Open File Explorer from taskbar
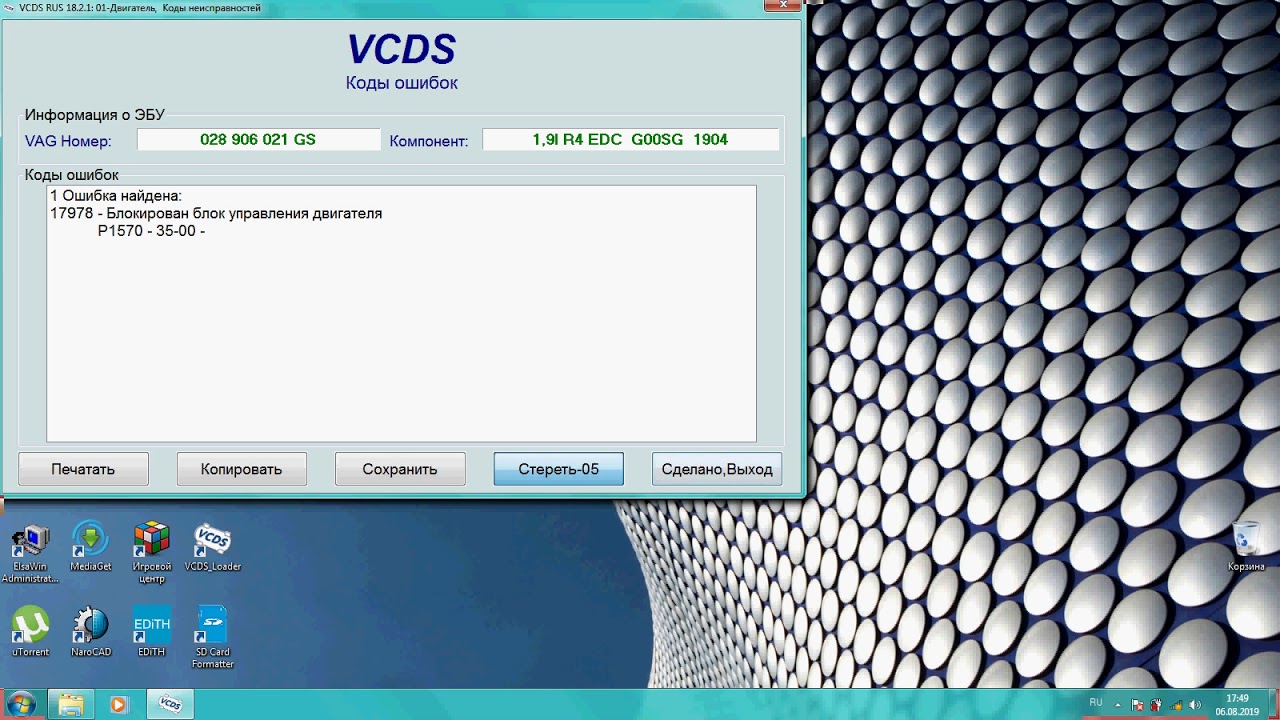 click(71, 705)
